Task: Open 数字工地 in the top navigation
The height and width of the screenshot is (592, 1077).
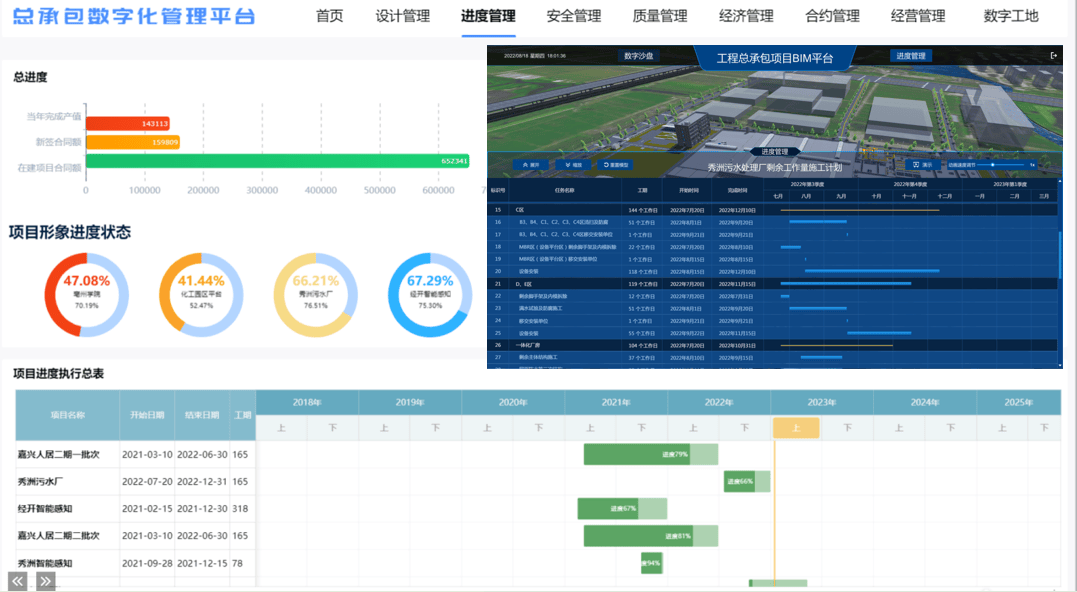Action: coord(1010,16)
